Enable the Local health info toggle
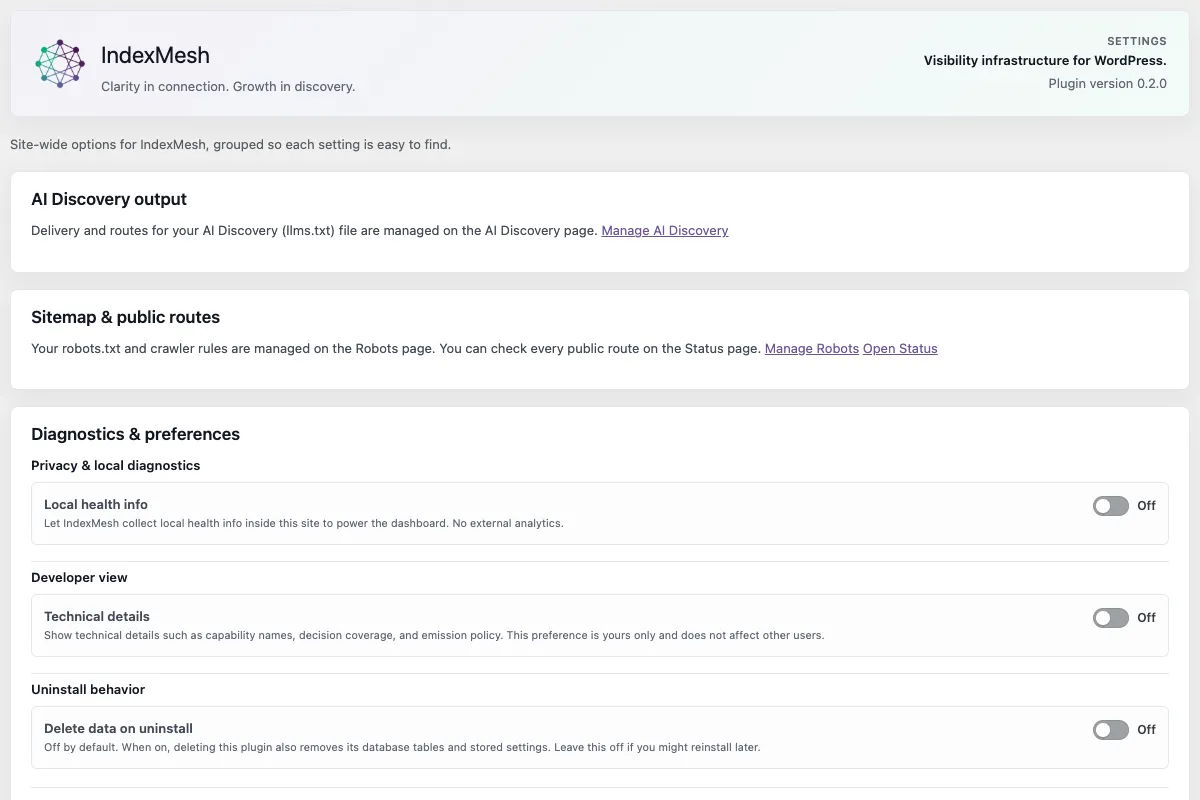This screenshot has width=1200, height=800. click(x=1110, y=506)
